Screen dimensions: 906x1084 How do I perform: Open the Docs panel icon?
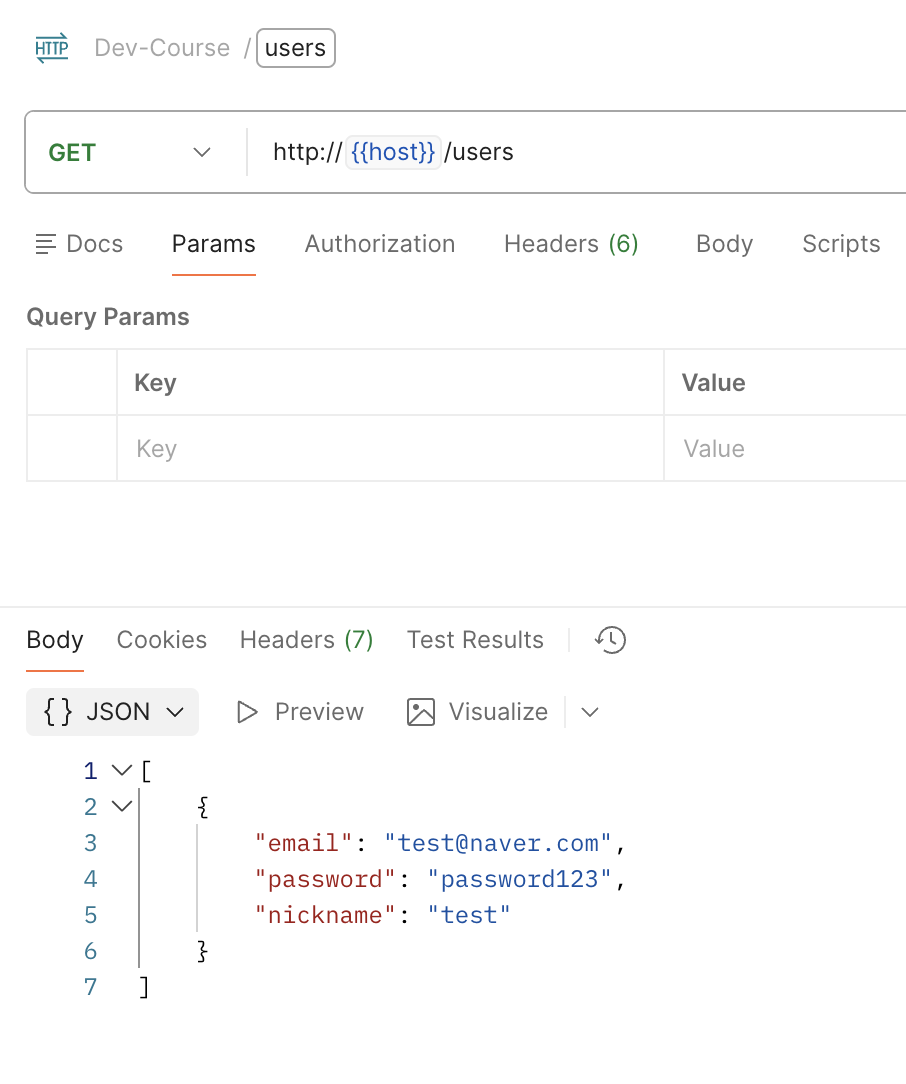coord(45,244)
